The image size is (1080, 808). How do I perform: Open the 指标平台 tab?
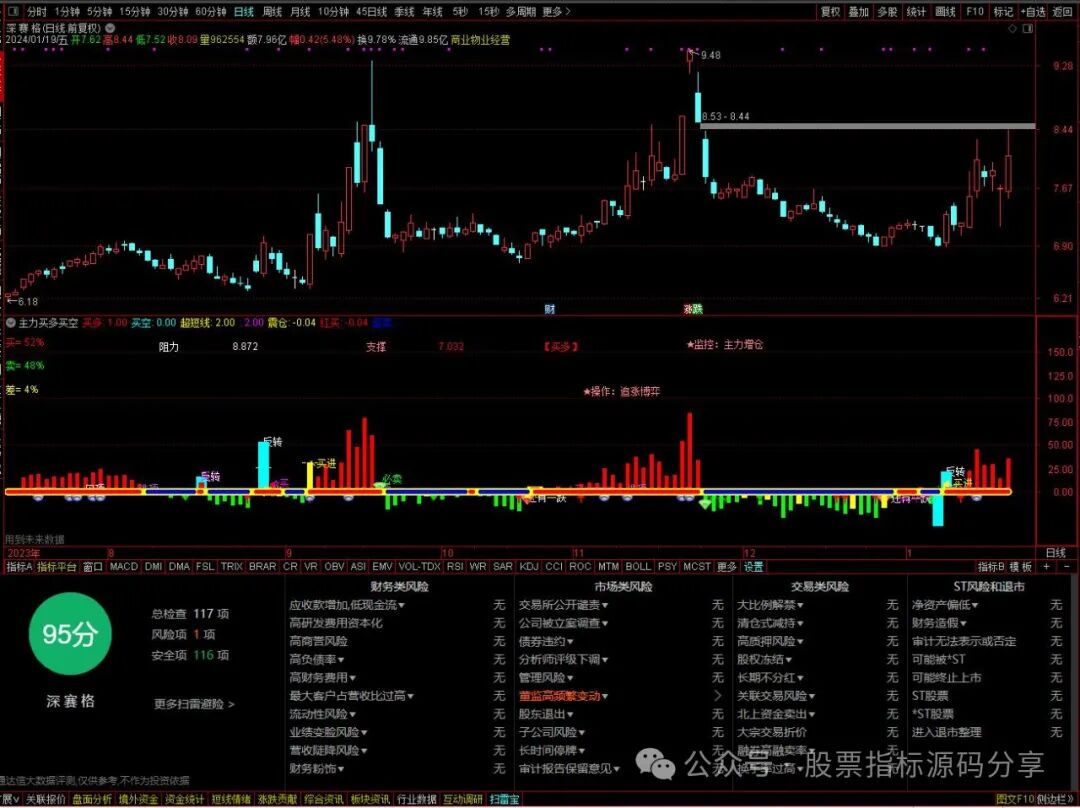point(56,566)
